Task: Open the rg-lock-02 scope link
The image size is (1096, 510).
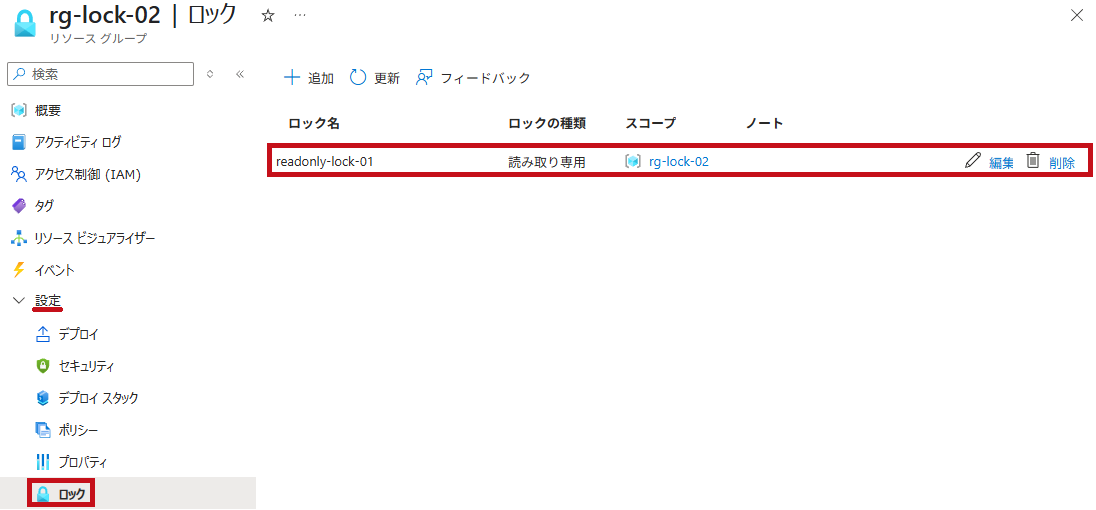Action: tap(679, 162)
